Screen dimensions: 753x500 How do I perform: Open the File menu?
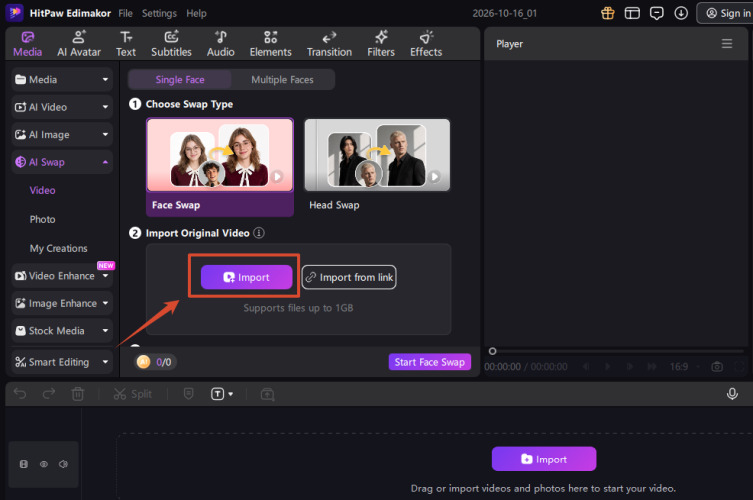[125, 13]
